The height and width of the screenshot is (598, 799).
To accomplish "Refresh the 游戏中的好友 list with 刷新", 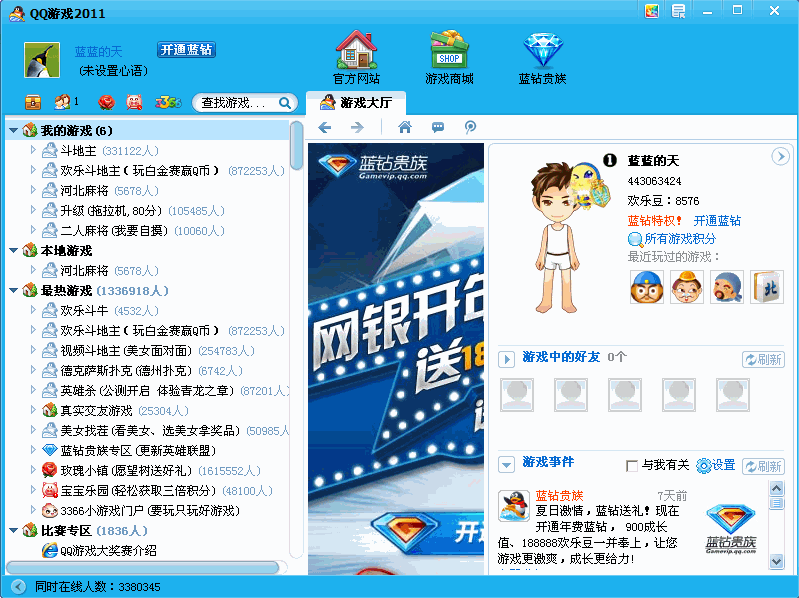I will tap(763, 359).
